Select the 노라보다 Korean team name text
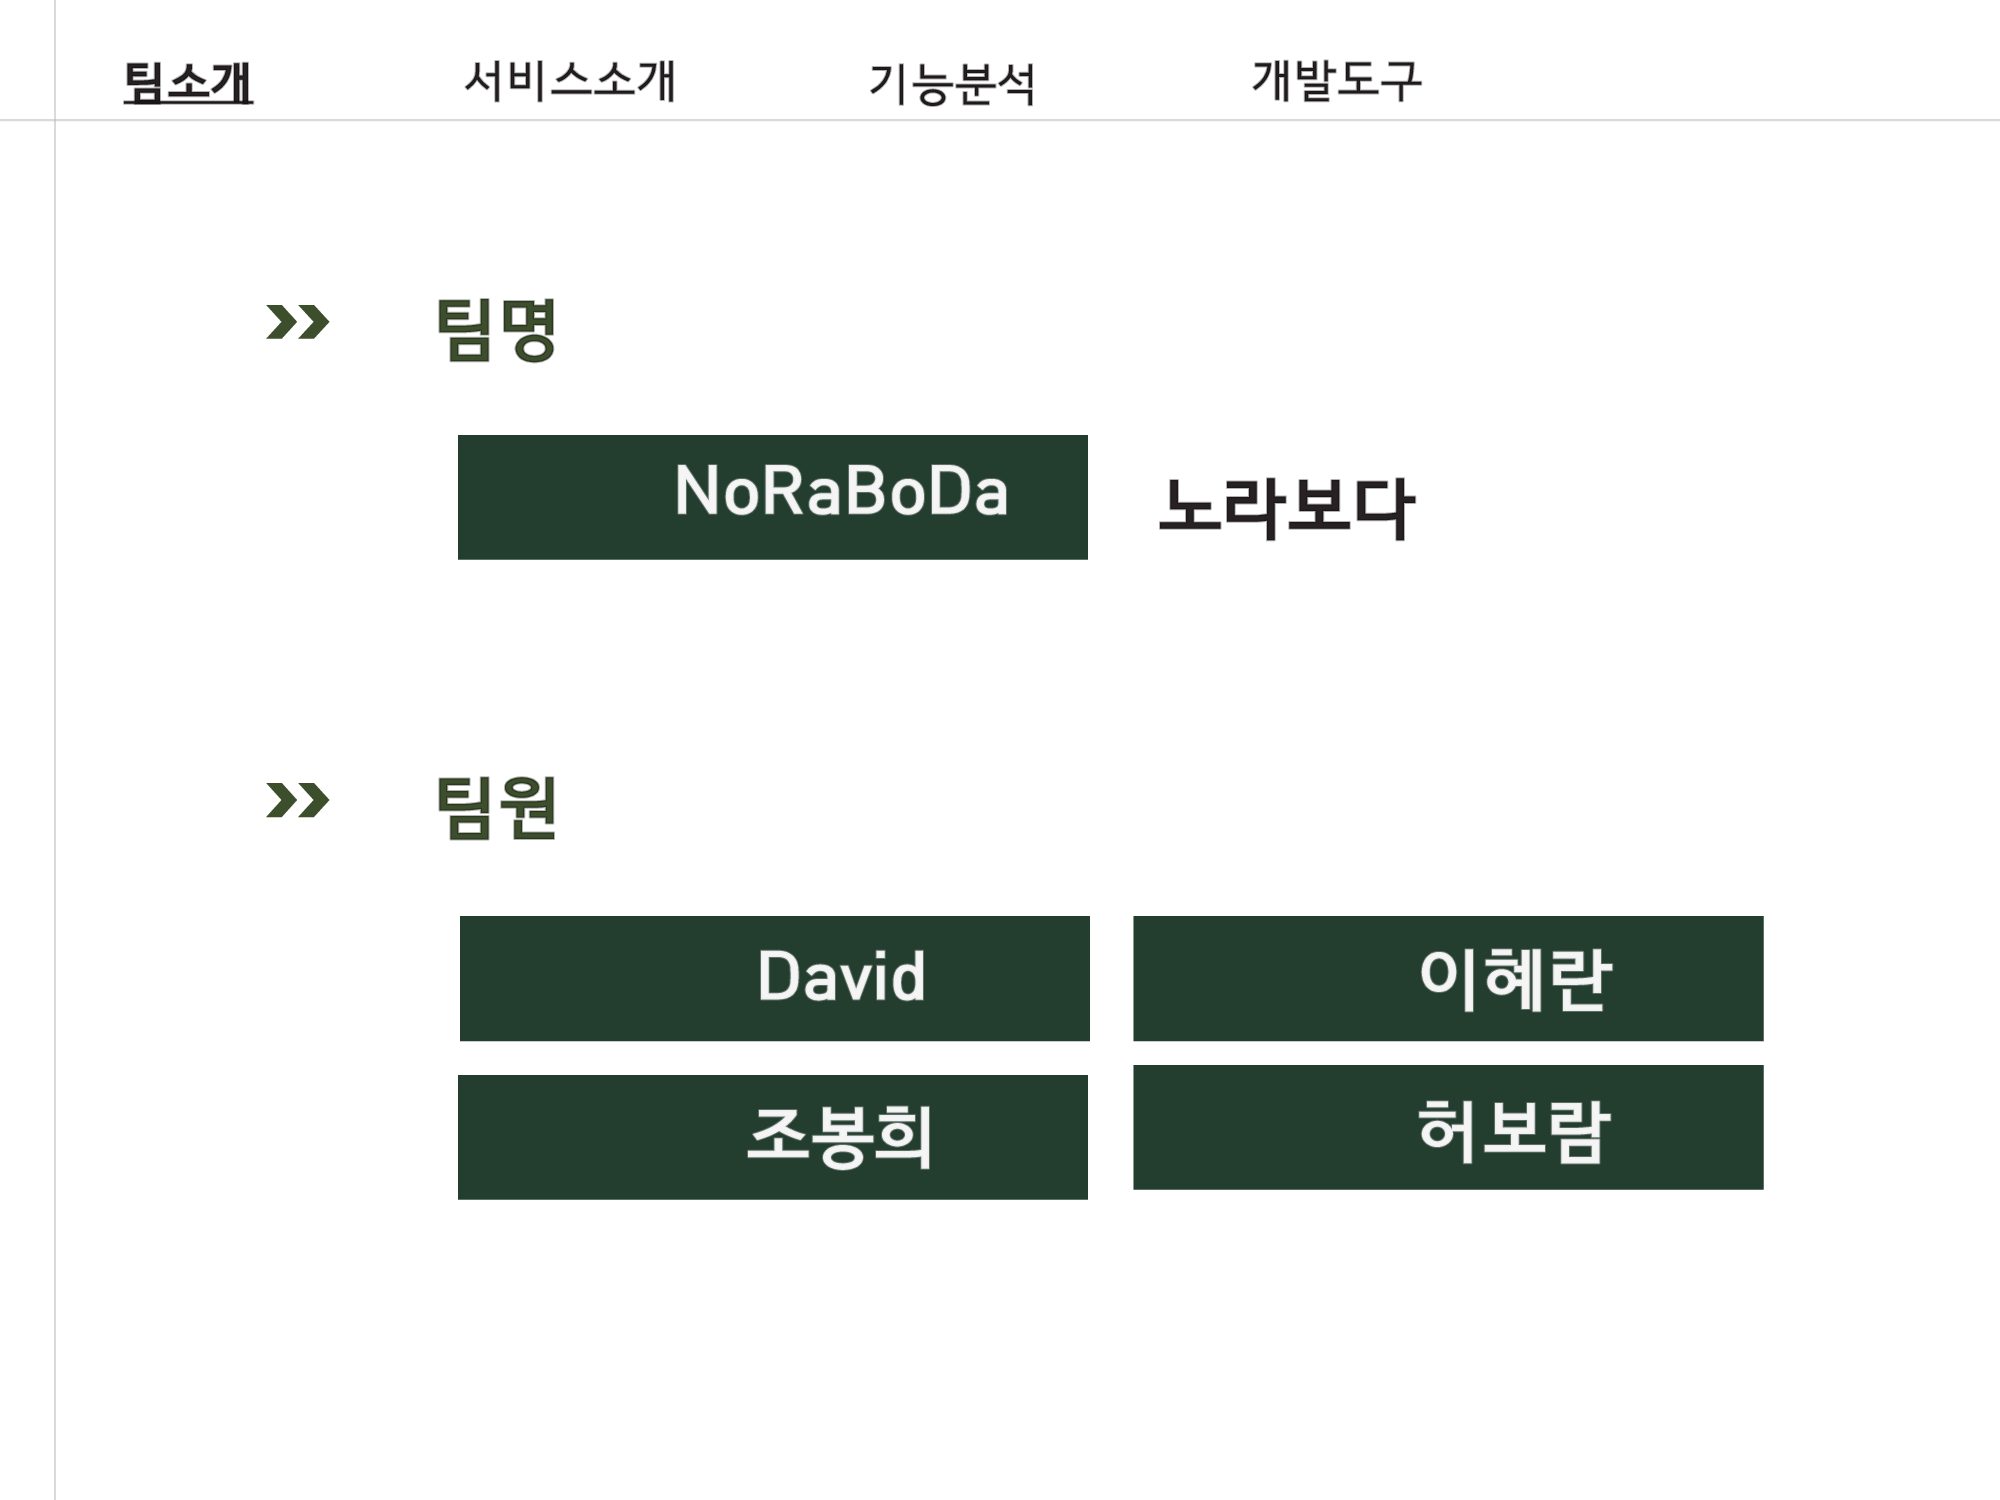2000x1500 pixels. (x=1286, y=508)
